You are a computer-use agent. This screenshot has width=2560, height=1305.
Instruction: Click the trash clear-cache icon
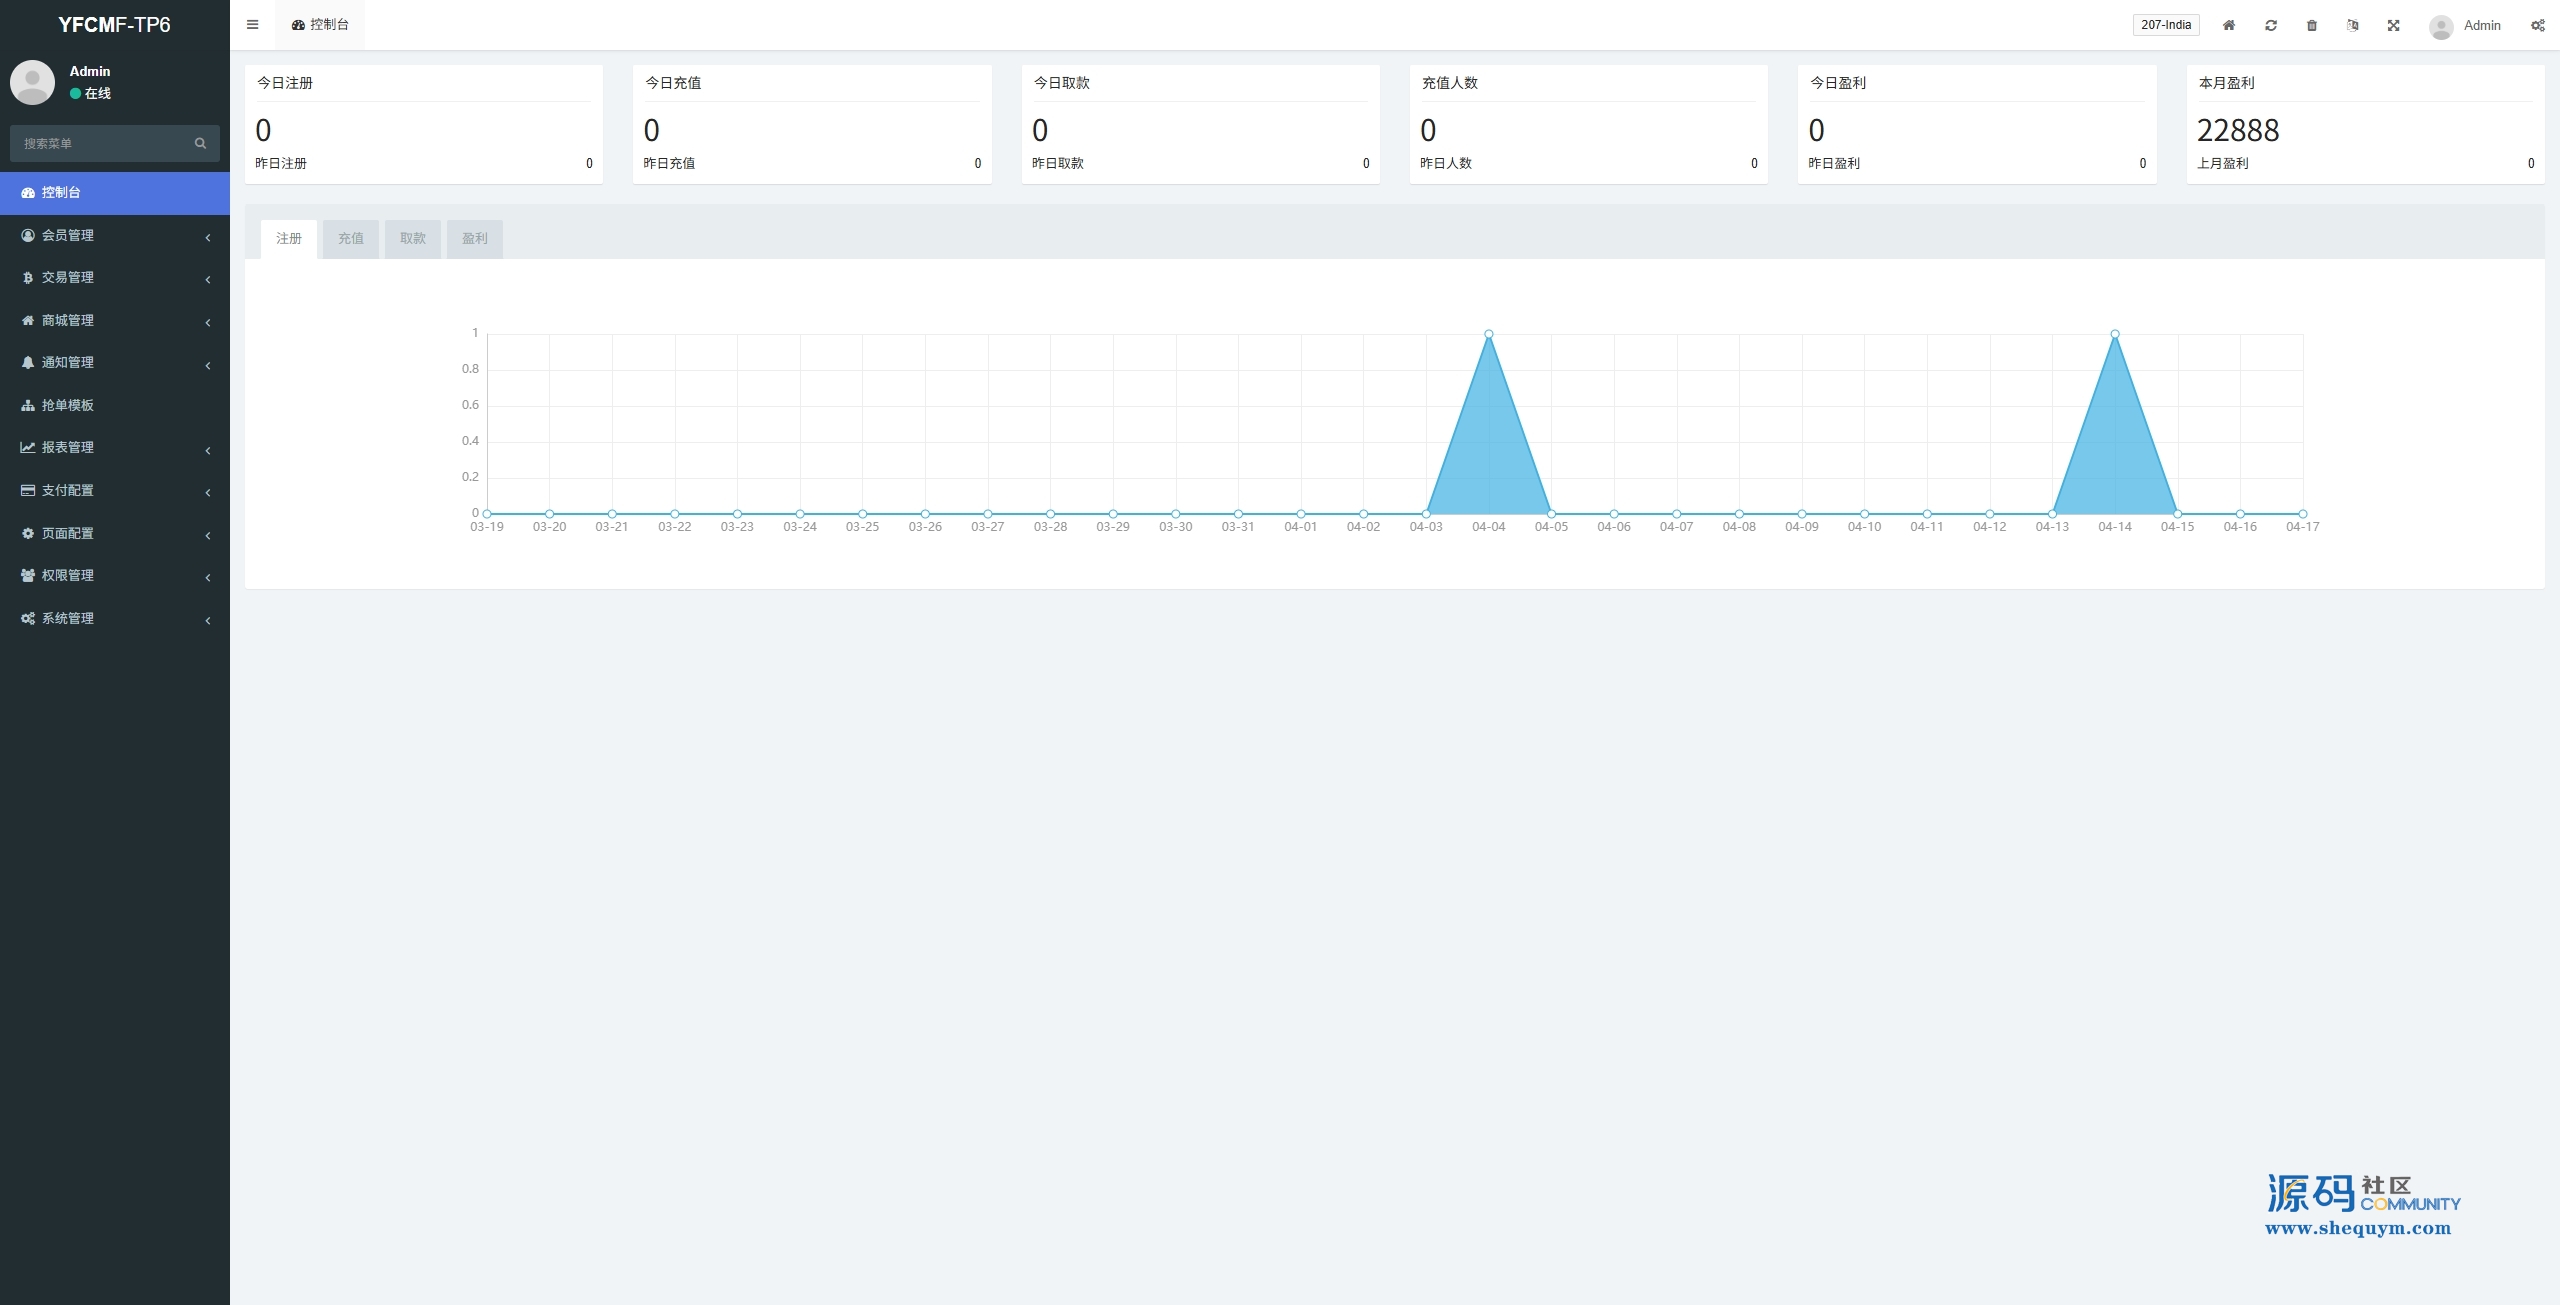(x=2312, y=25)
